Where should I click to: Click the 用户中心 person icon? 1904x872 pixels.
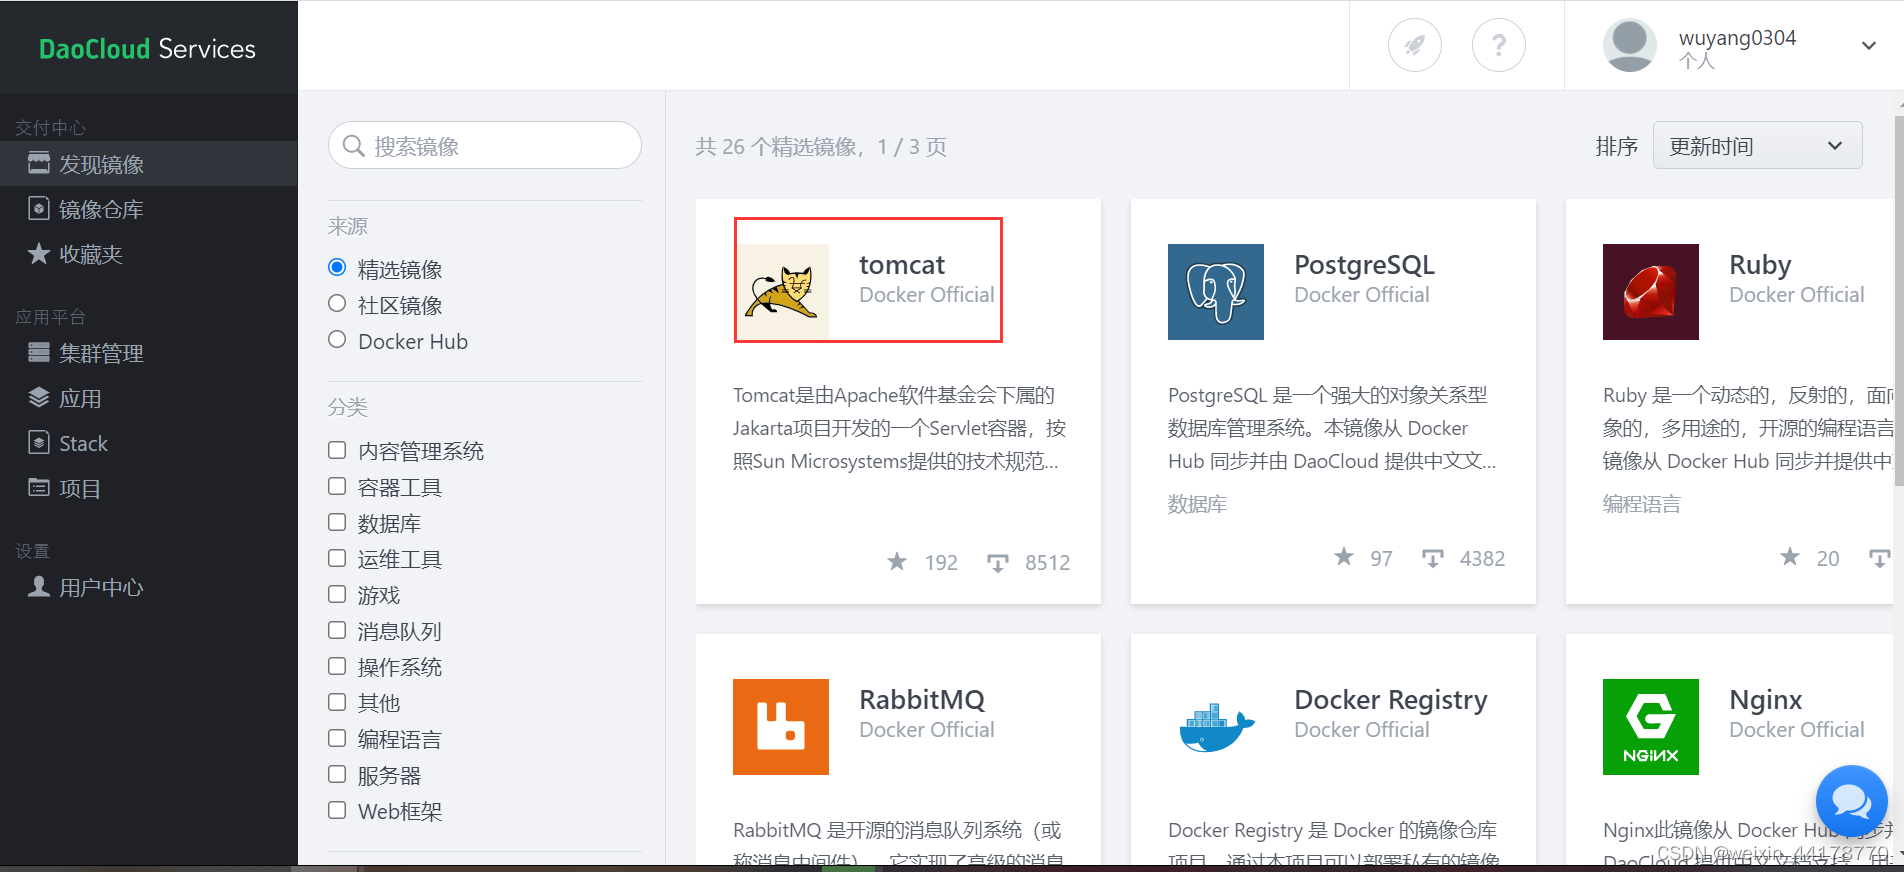pyautogui.click(x=39, y=586)
